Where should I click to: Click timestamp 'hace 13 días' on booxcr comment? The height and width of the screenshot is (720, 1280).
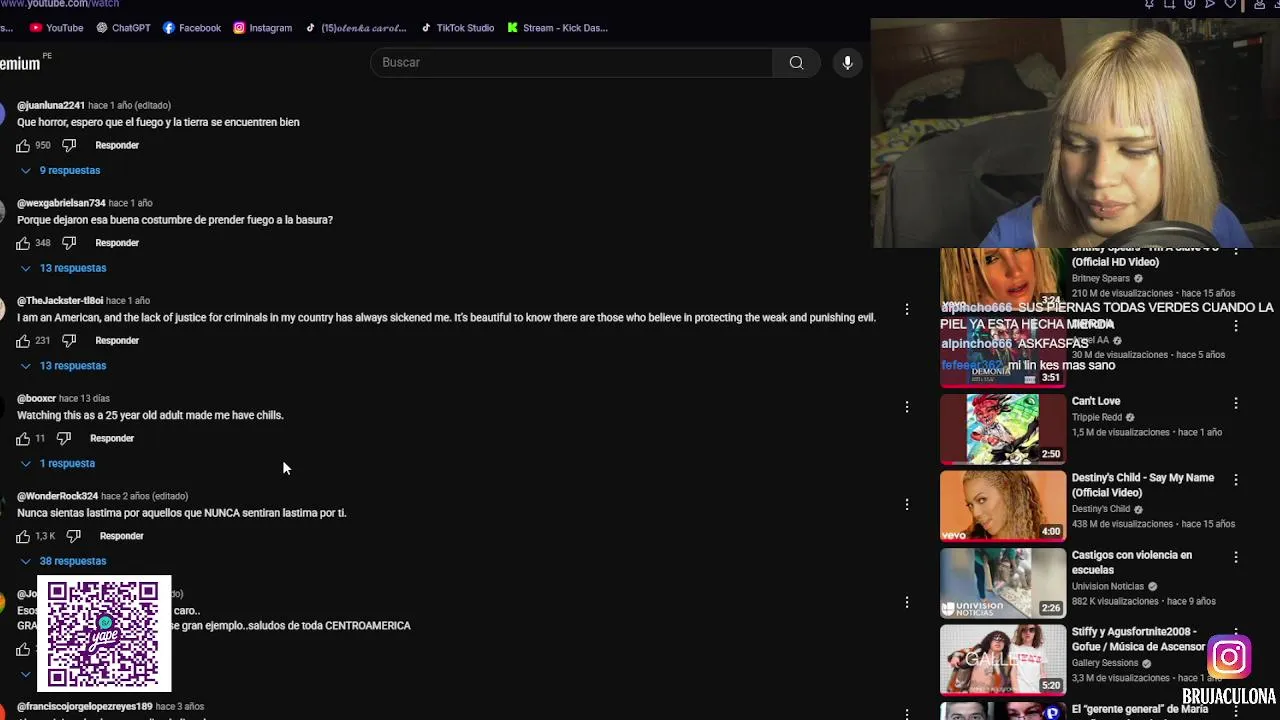[x=84, y=399]
